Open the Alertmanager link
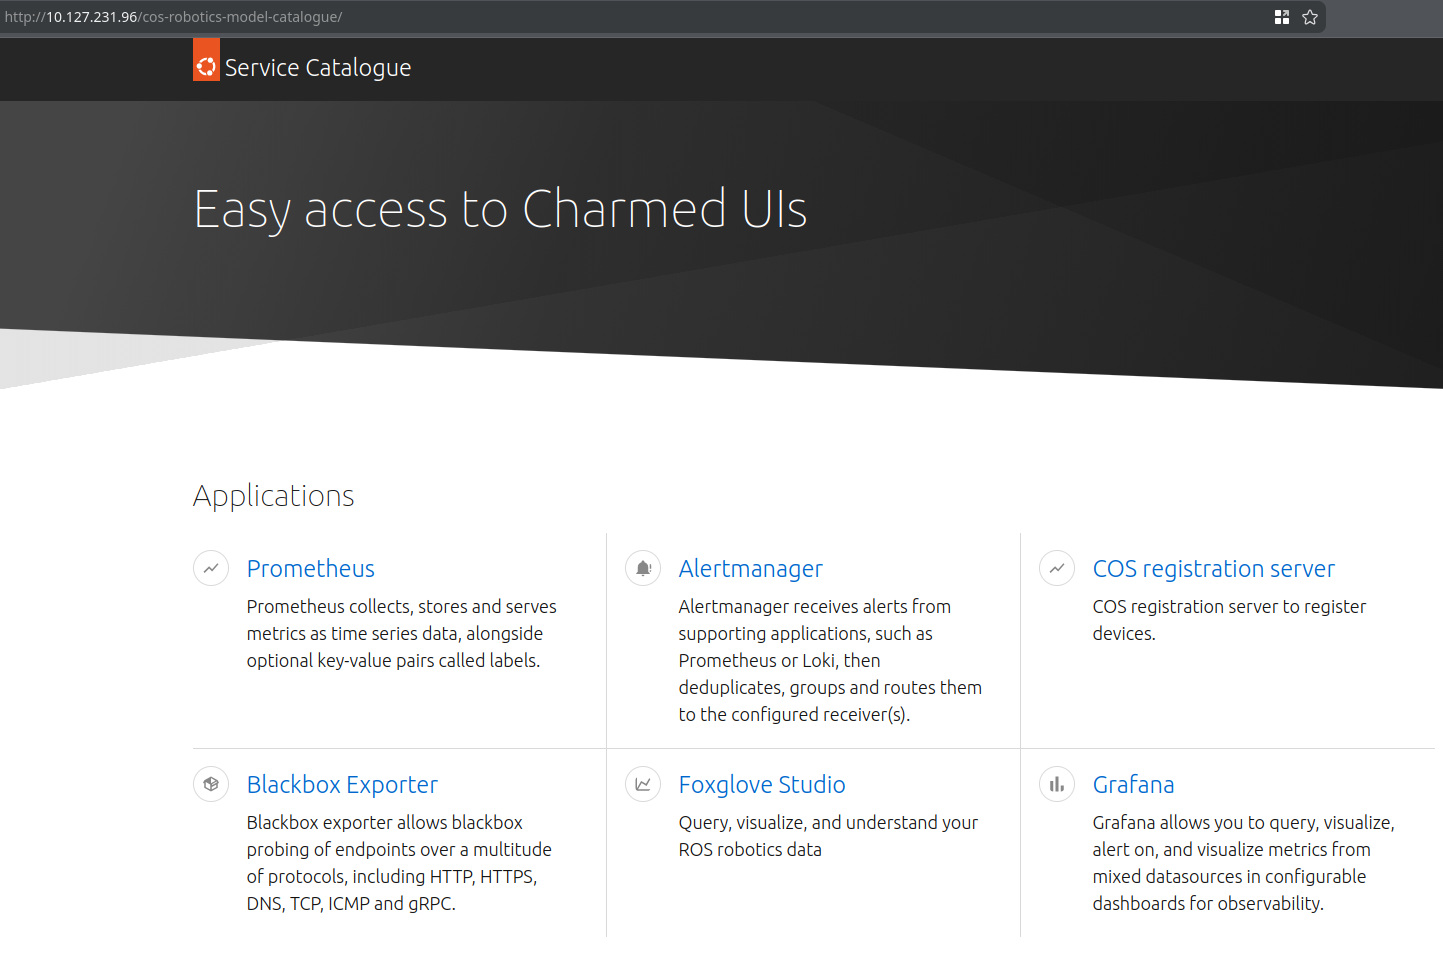 (750, 569)
